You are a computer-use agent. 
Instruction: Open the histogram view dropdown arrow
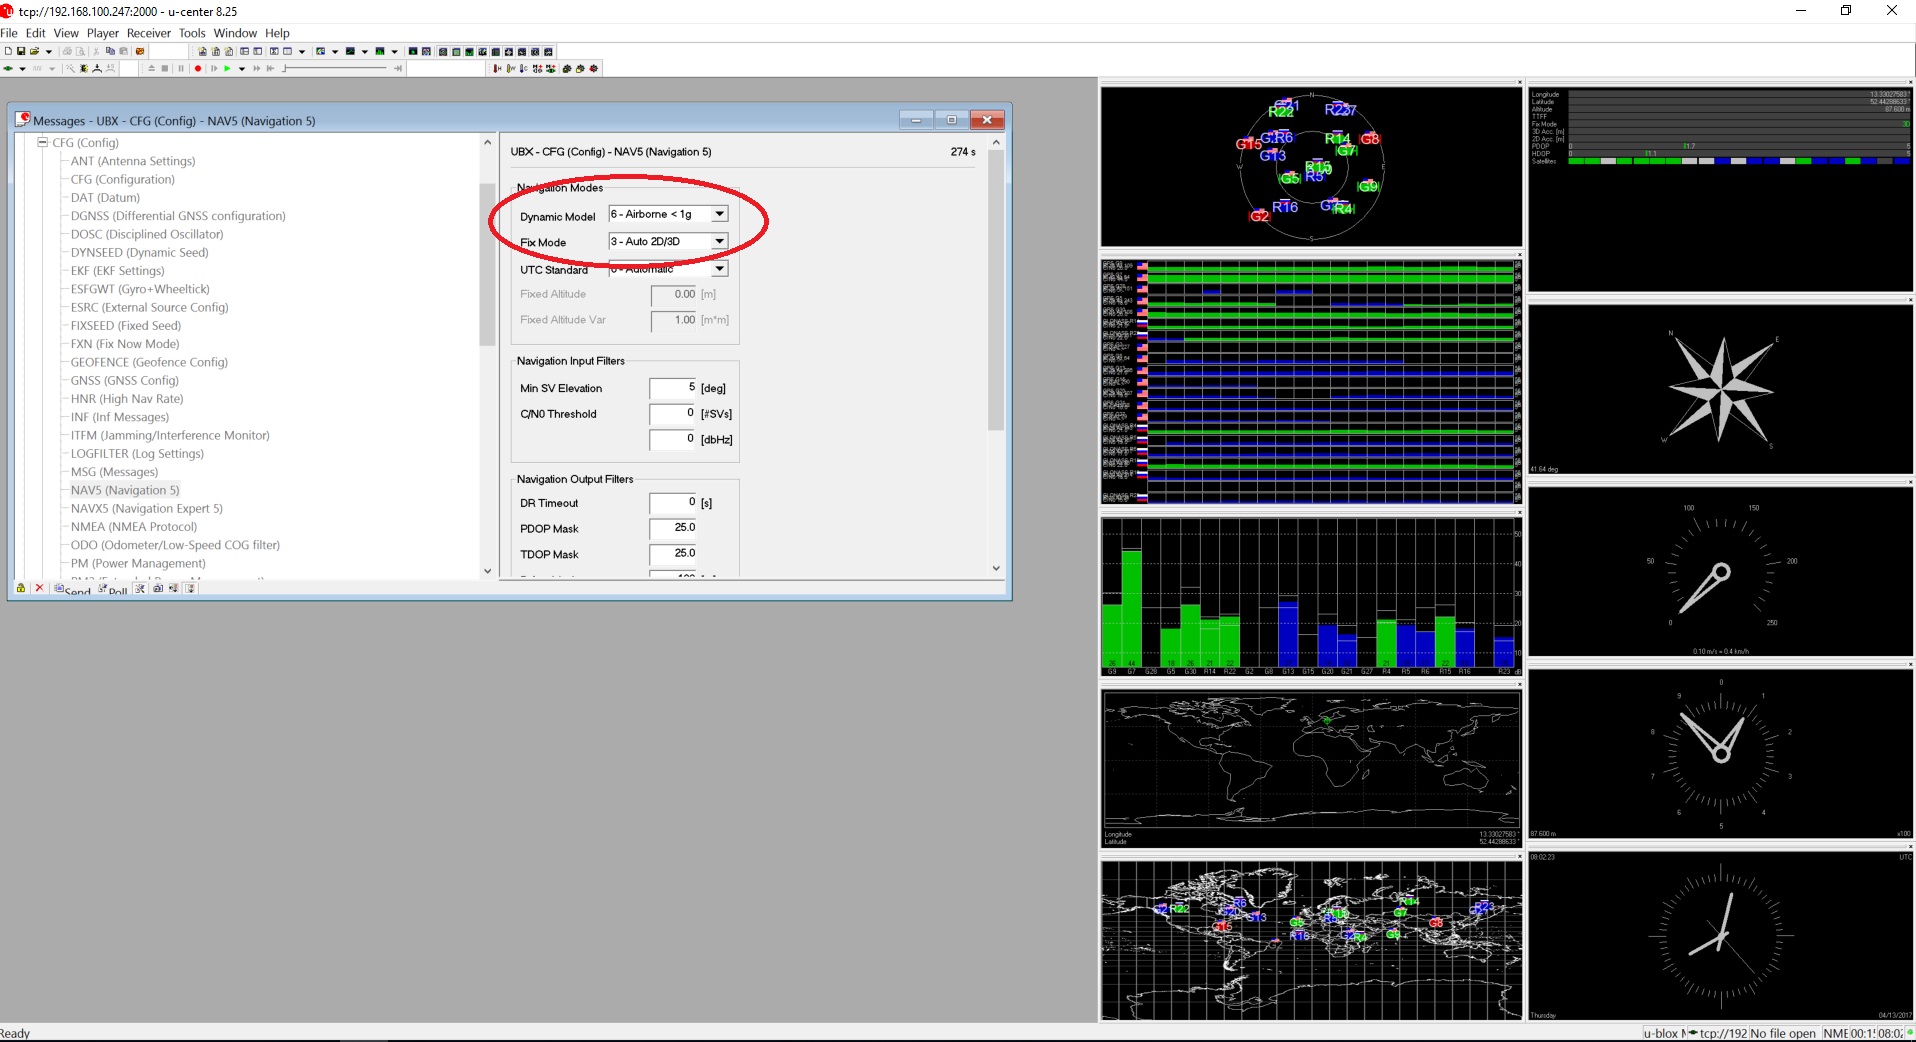(x=394, y=51)
